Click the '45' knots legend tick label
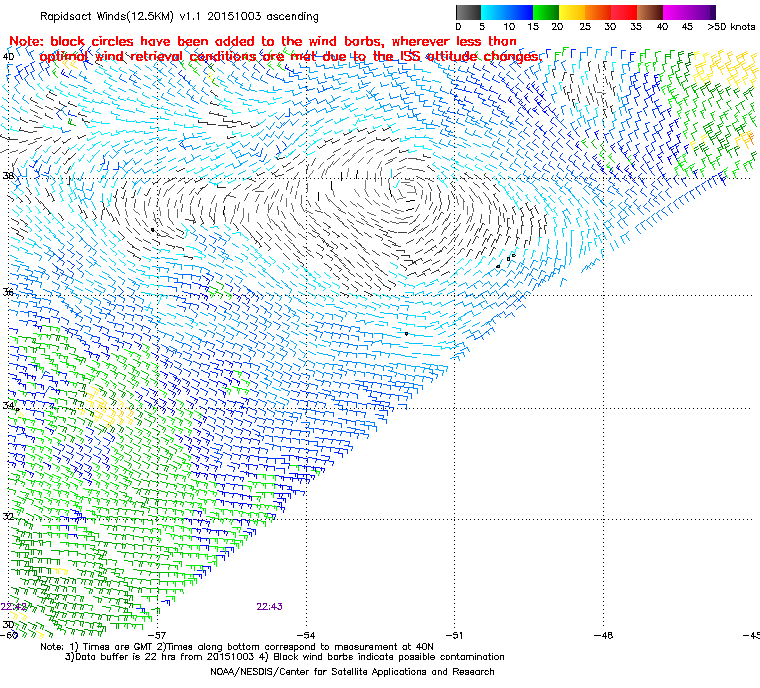This screenshot has width=760, height=688. coord(687,27)
